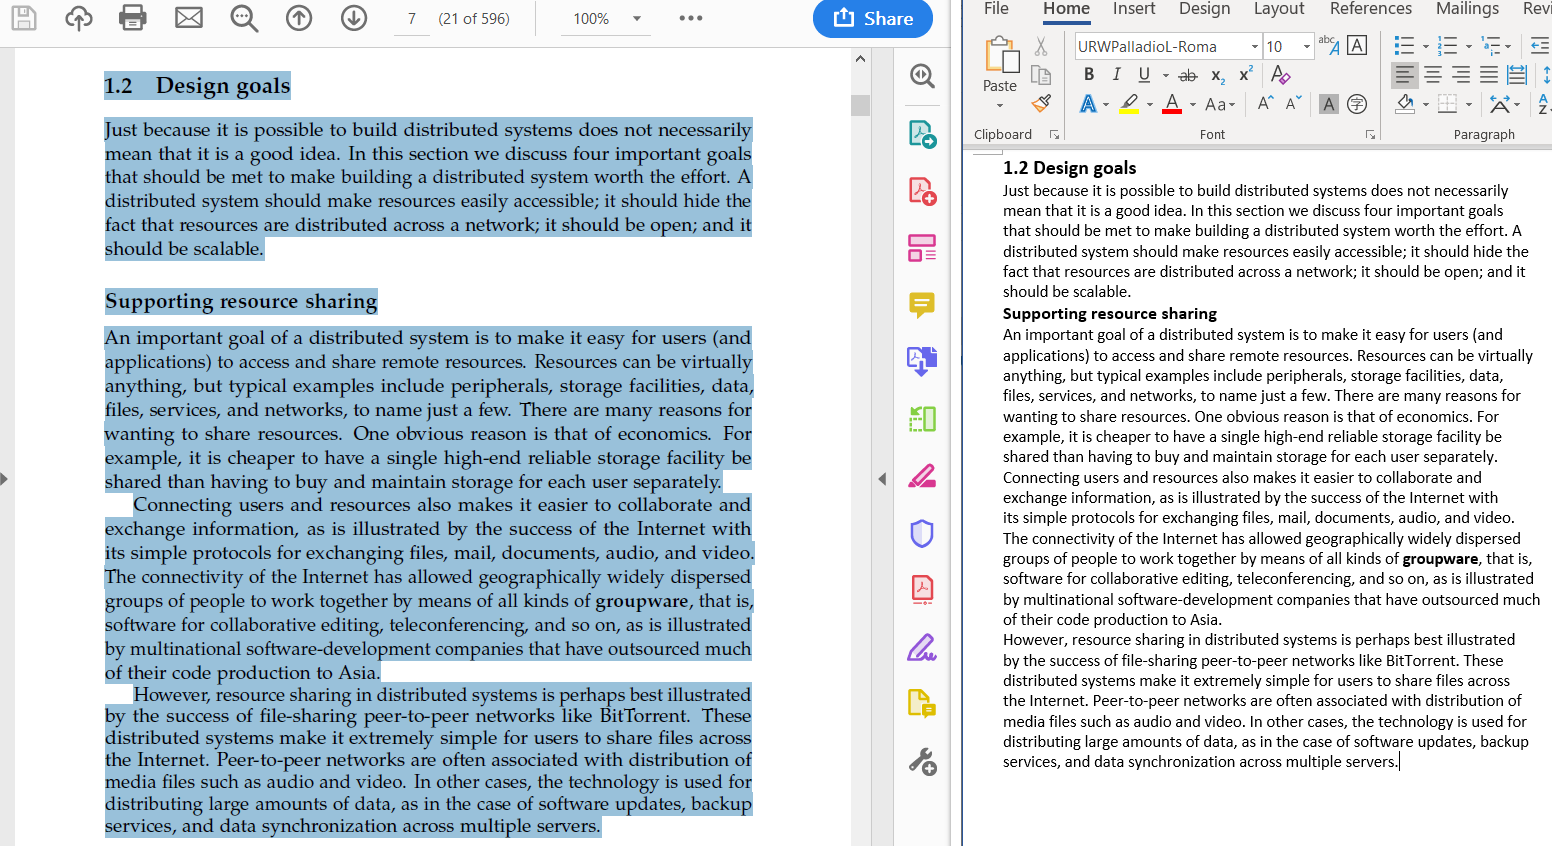Open Protect shield tool in sidebar
Viewport: 1554px width, 848px height.
[x=922, y=533]
